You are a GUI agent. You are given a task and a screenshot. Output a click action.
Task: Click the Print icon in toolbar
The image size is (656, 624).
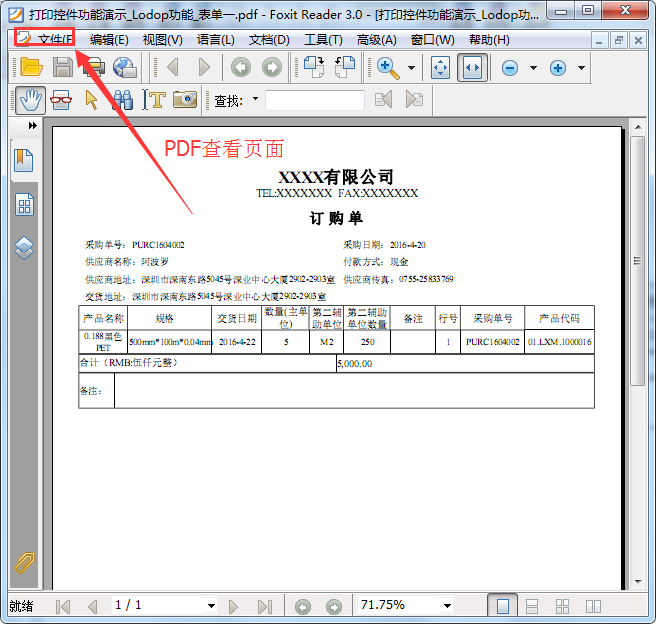pos(94,67)
